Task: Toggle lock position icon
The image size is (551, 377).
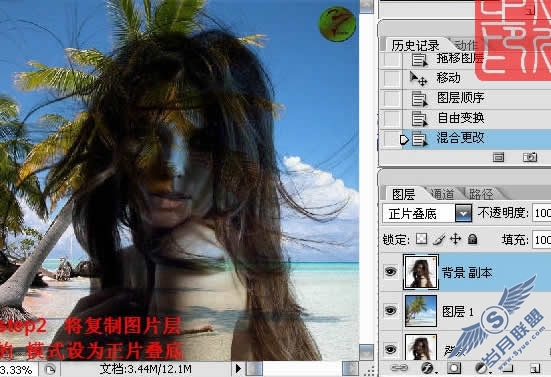Action: pyautogui.click(x=455, y=239)
